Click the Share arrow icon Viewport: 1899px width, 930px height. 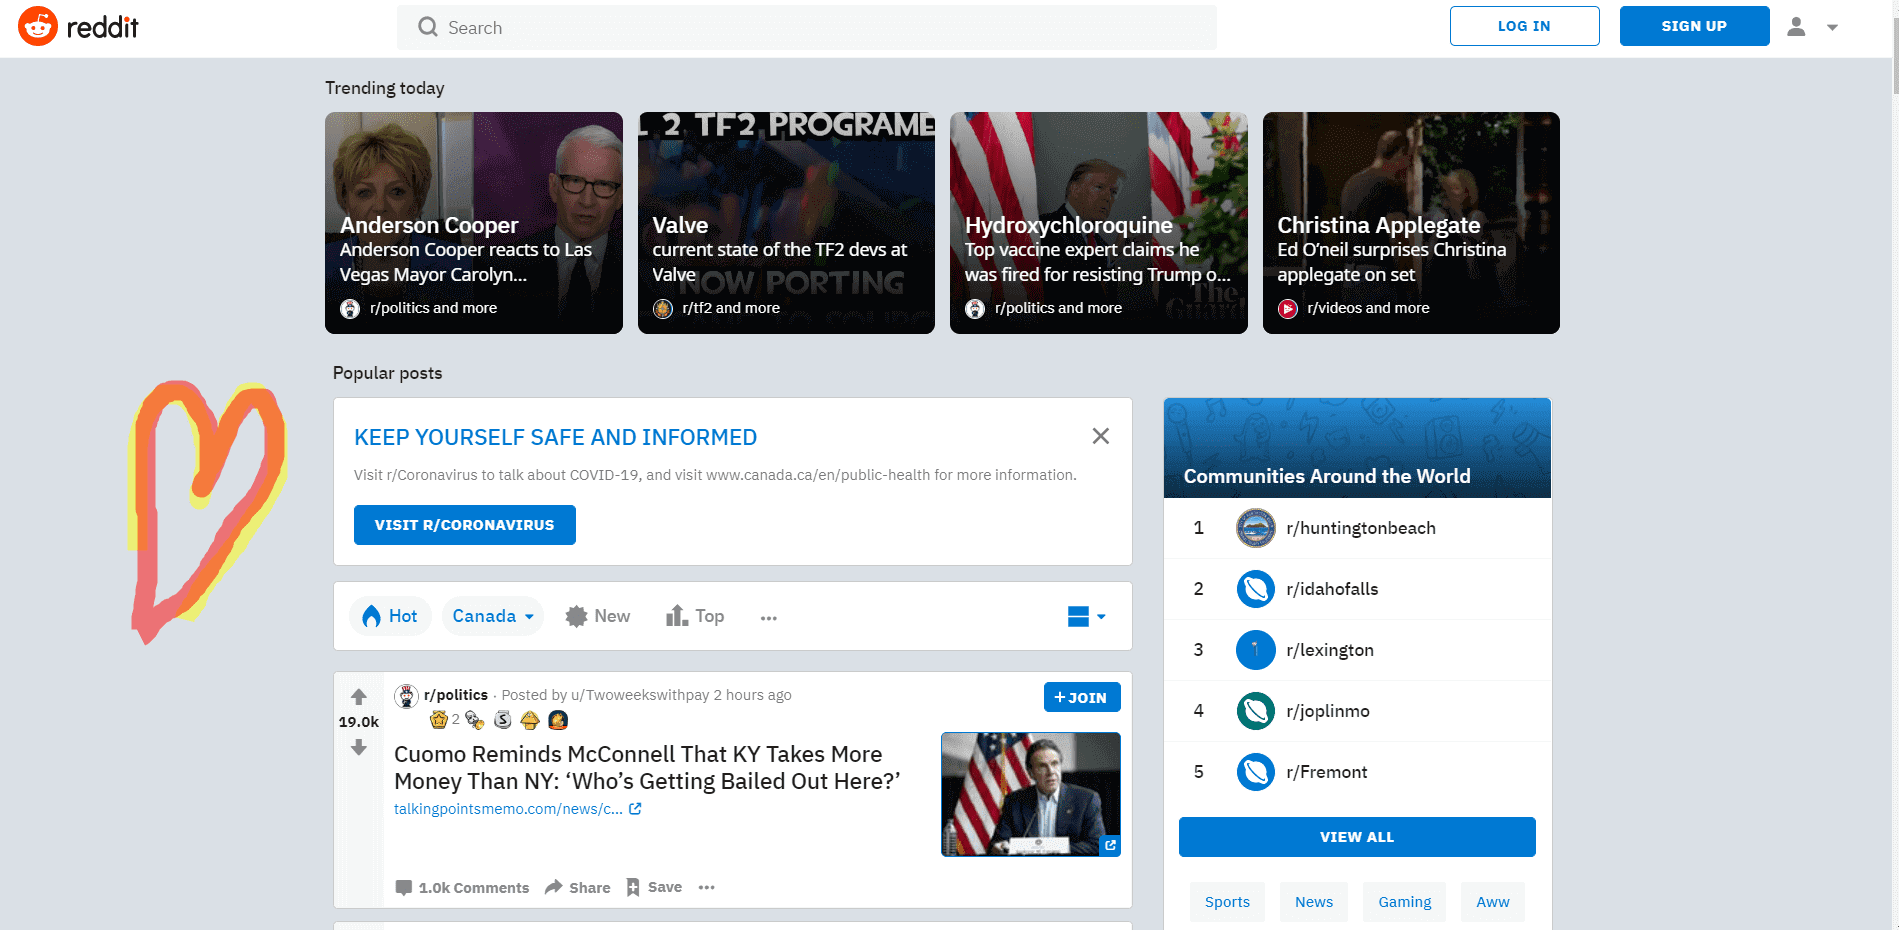[554, 887]
